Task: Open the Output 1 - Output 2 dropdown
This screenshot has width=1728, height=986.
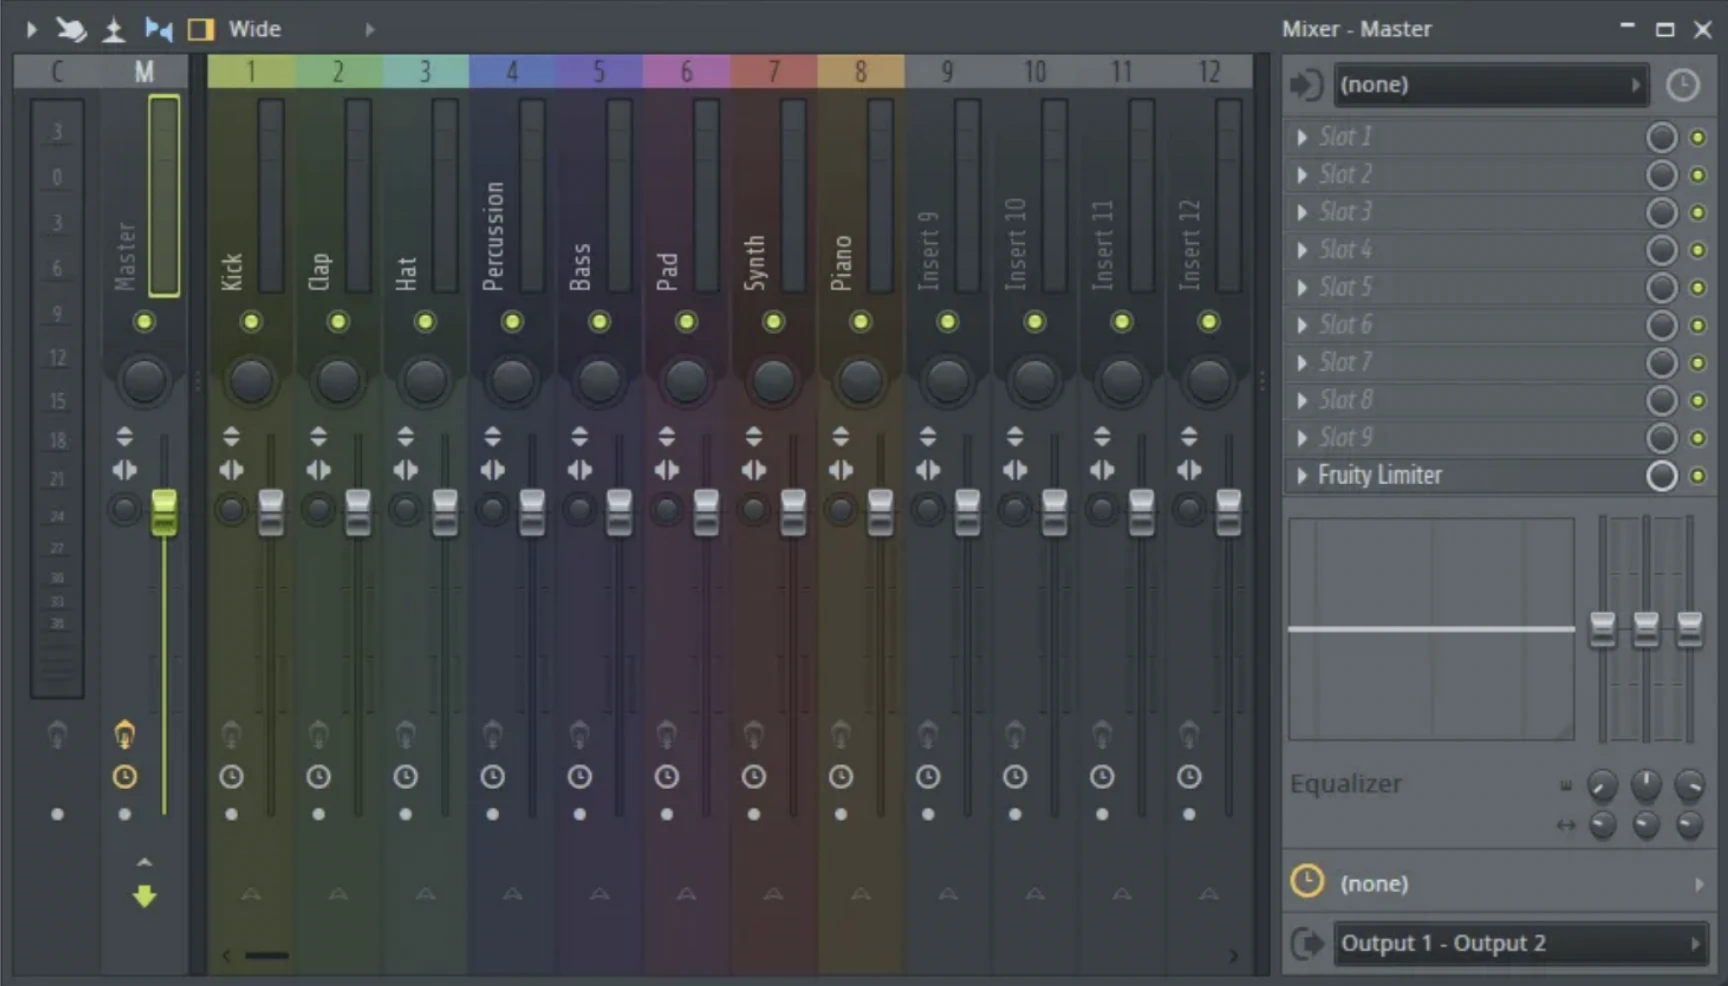Action: 1518,943
